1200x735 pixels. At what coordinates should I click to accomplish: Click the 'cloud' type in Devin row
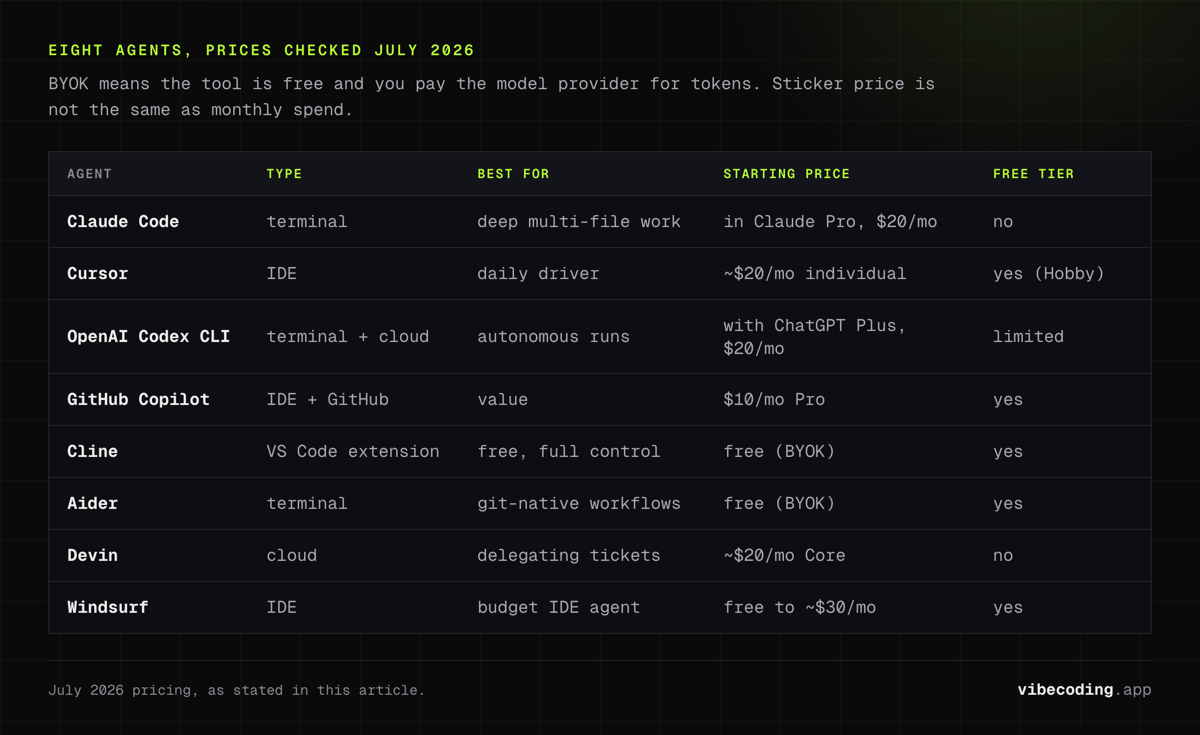click(291, 556)
